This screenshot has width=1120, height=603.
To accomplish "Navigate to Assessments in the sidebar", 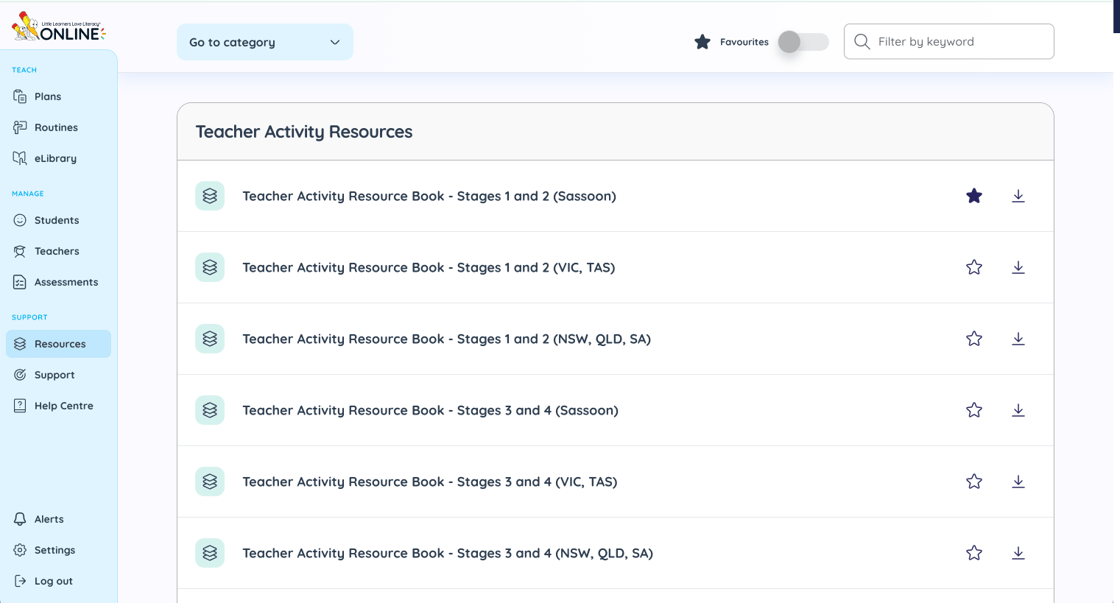I will pos(65,282).
